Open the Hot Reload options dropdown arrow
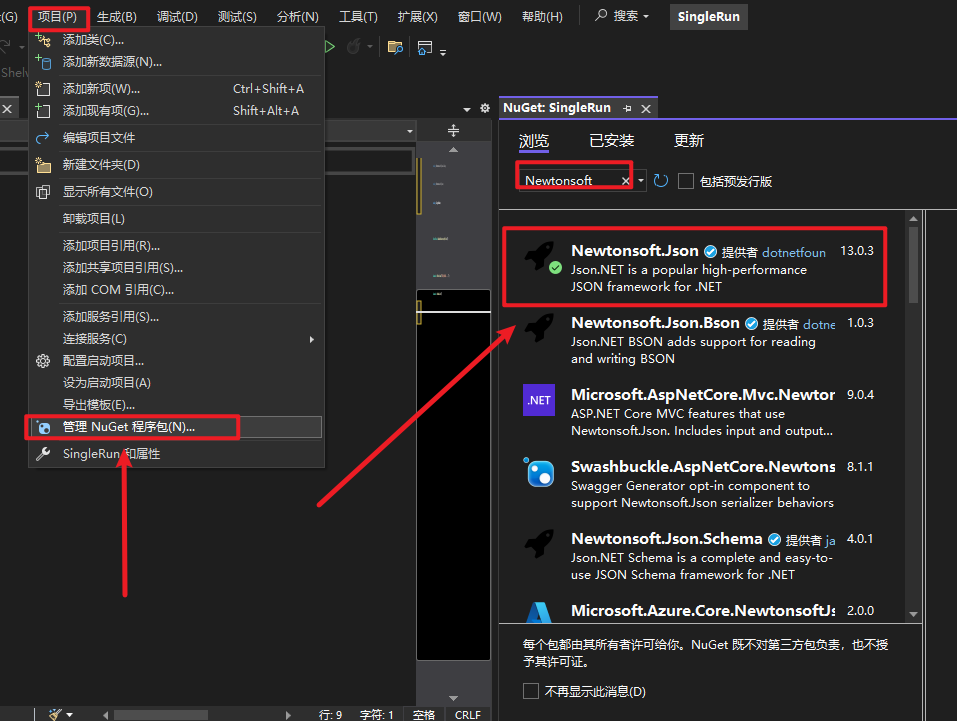 click(370, 47)
